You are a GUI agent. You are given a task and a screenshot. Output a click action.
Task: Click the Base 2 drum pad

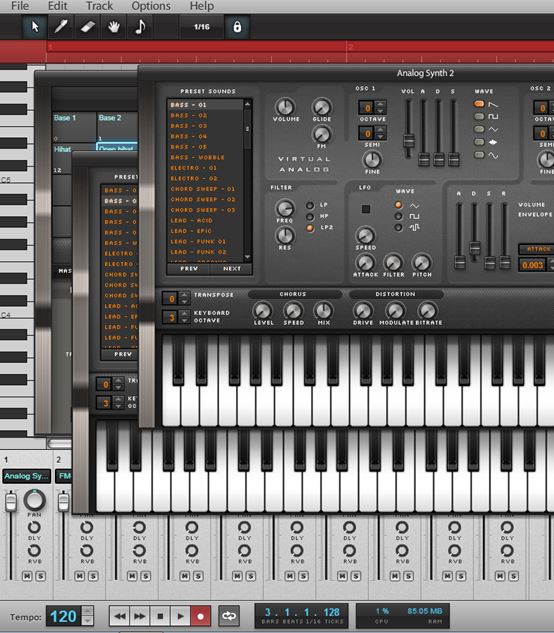[x=118, y=127]
